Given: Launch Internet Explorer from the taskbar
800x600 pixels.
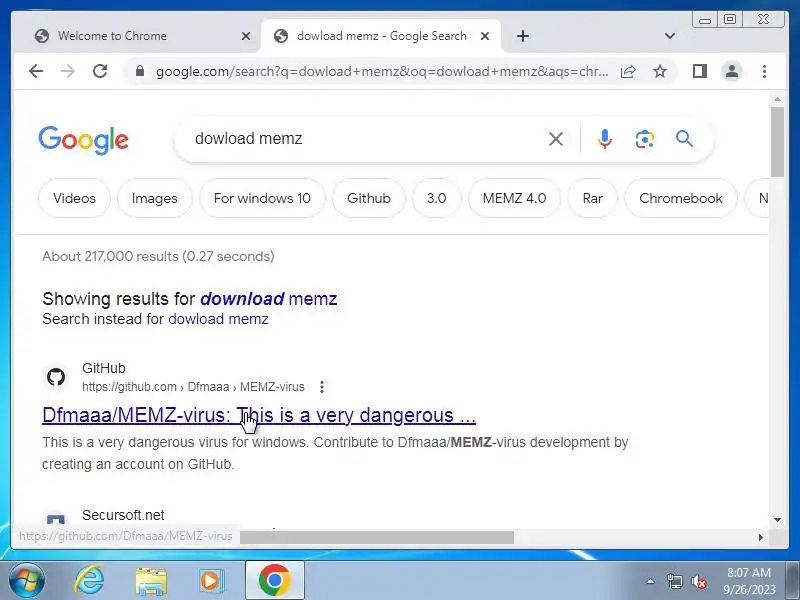Looking at the screenshot, I should (89, 581).
